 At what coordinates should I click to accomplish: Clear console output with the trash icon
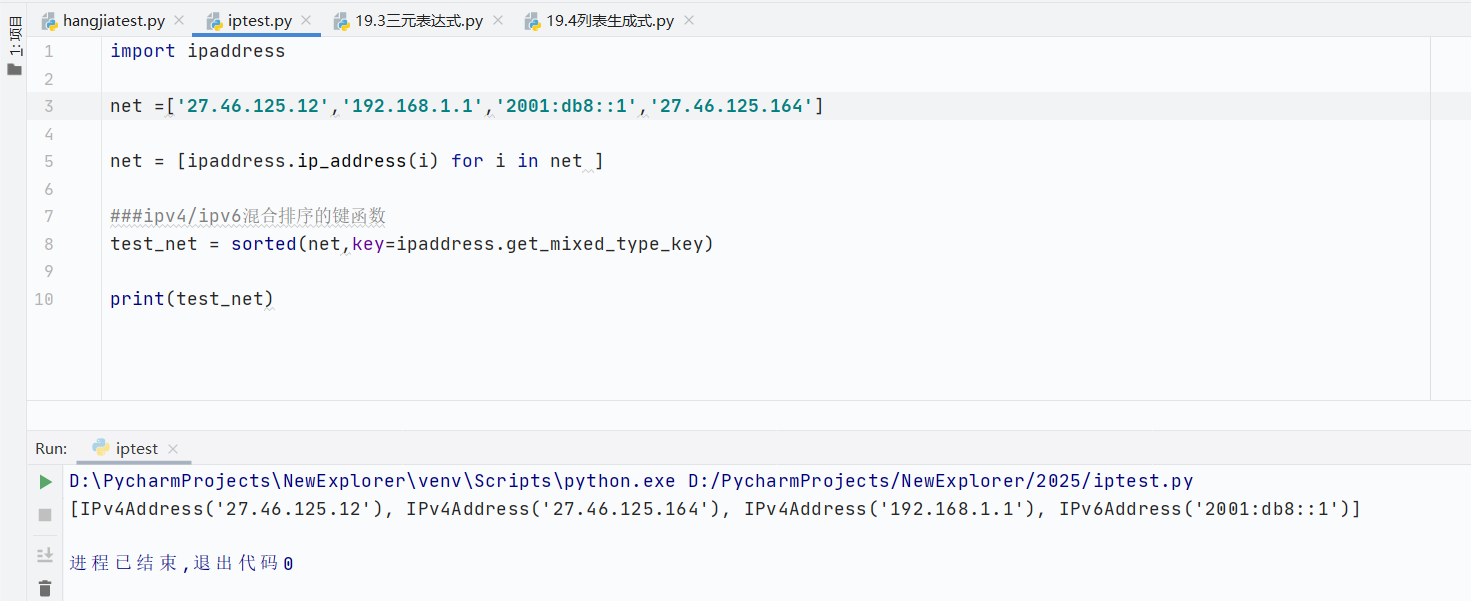tap(45, 589)
